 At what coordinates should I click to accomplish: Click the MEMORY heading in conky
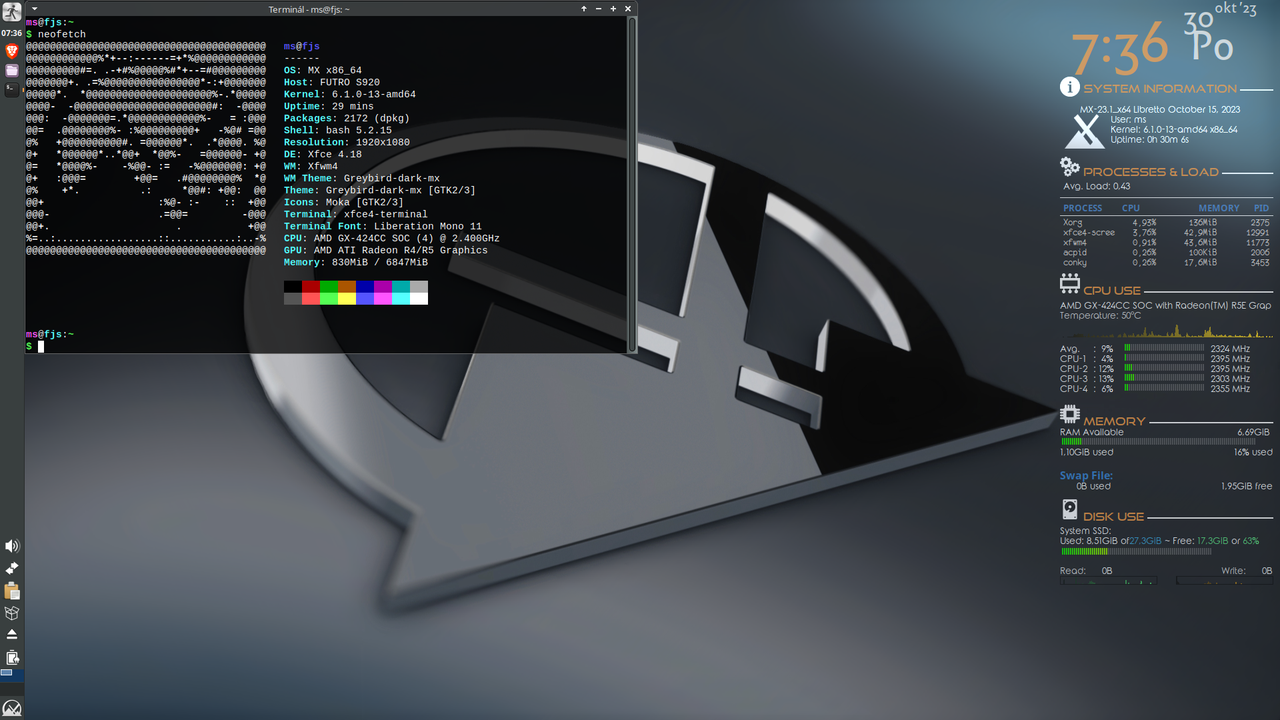[1114, 421]
